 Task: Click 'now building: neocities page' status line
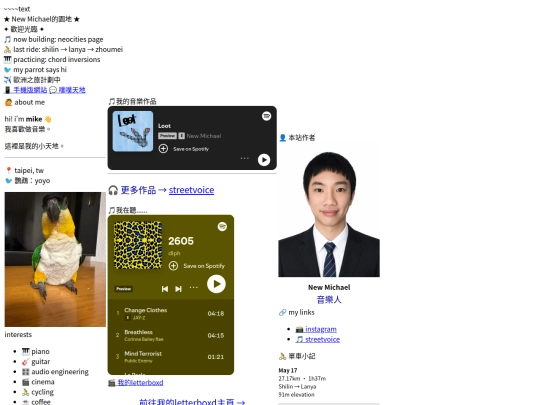[54, 39]
